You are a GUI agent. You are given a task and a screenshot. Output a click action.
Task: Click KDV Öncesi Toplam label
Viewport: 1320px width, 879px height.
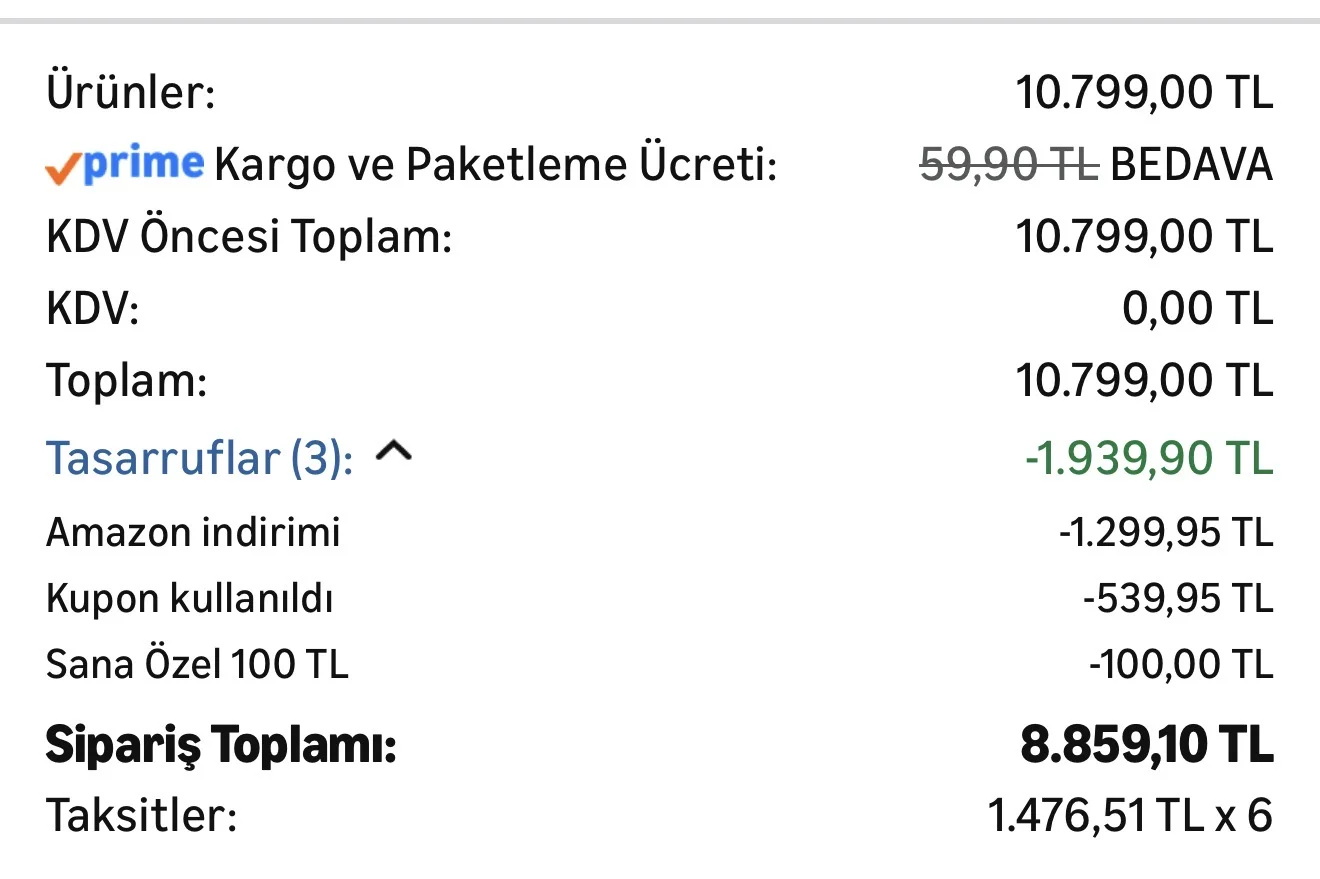(249, 238)
